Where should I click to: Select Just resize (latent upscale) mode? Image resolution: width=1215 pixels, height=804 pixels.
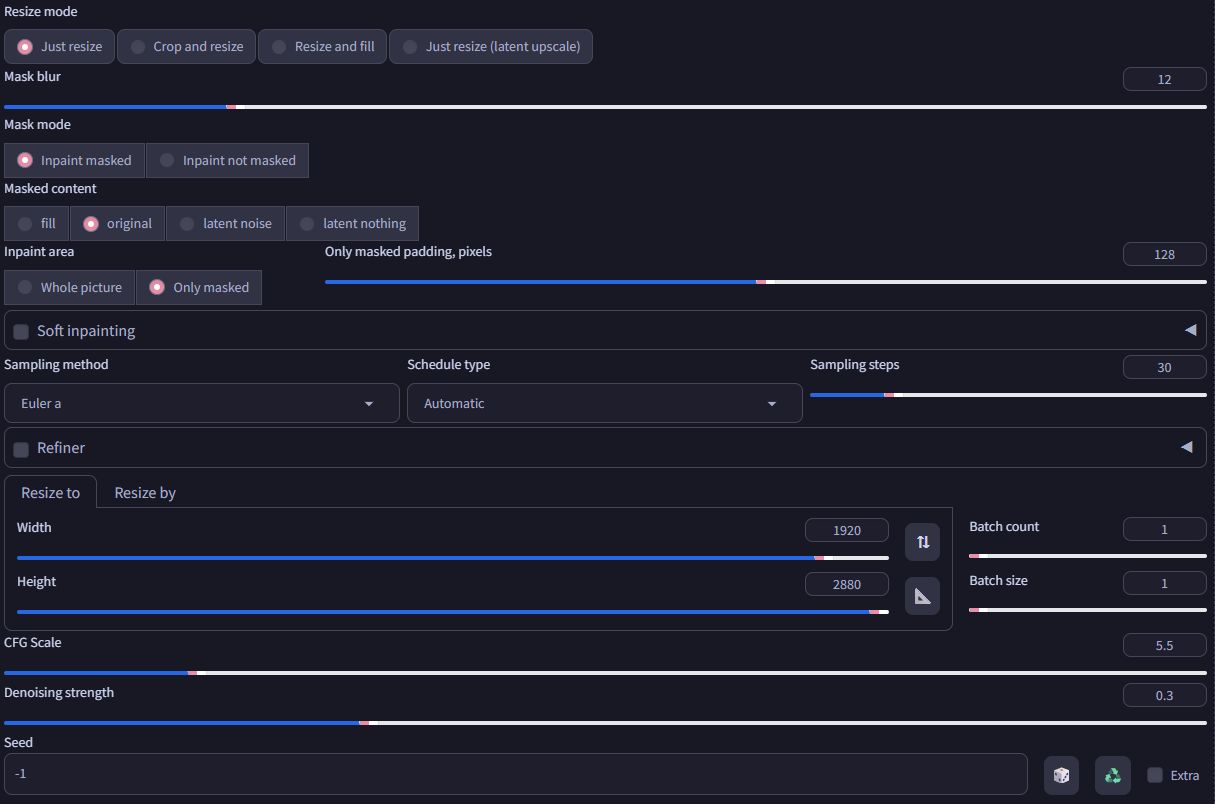click(491, 46)
